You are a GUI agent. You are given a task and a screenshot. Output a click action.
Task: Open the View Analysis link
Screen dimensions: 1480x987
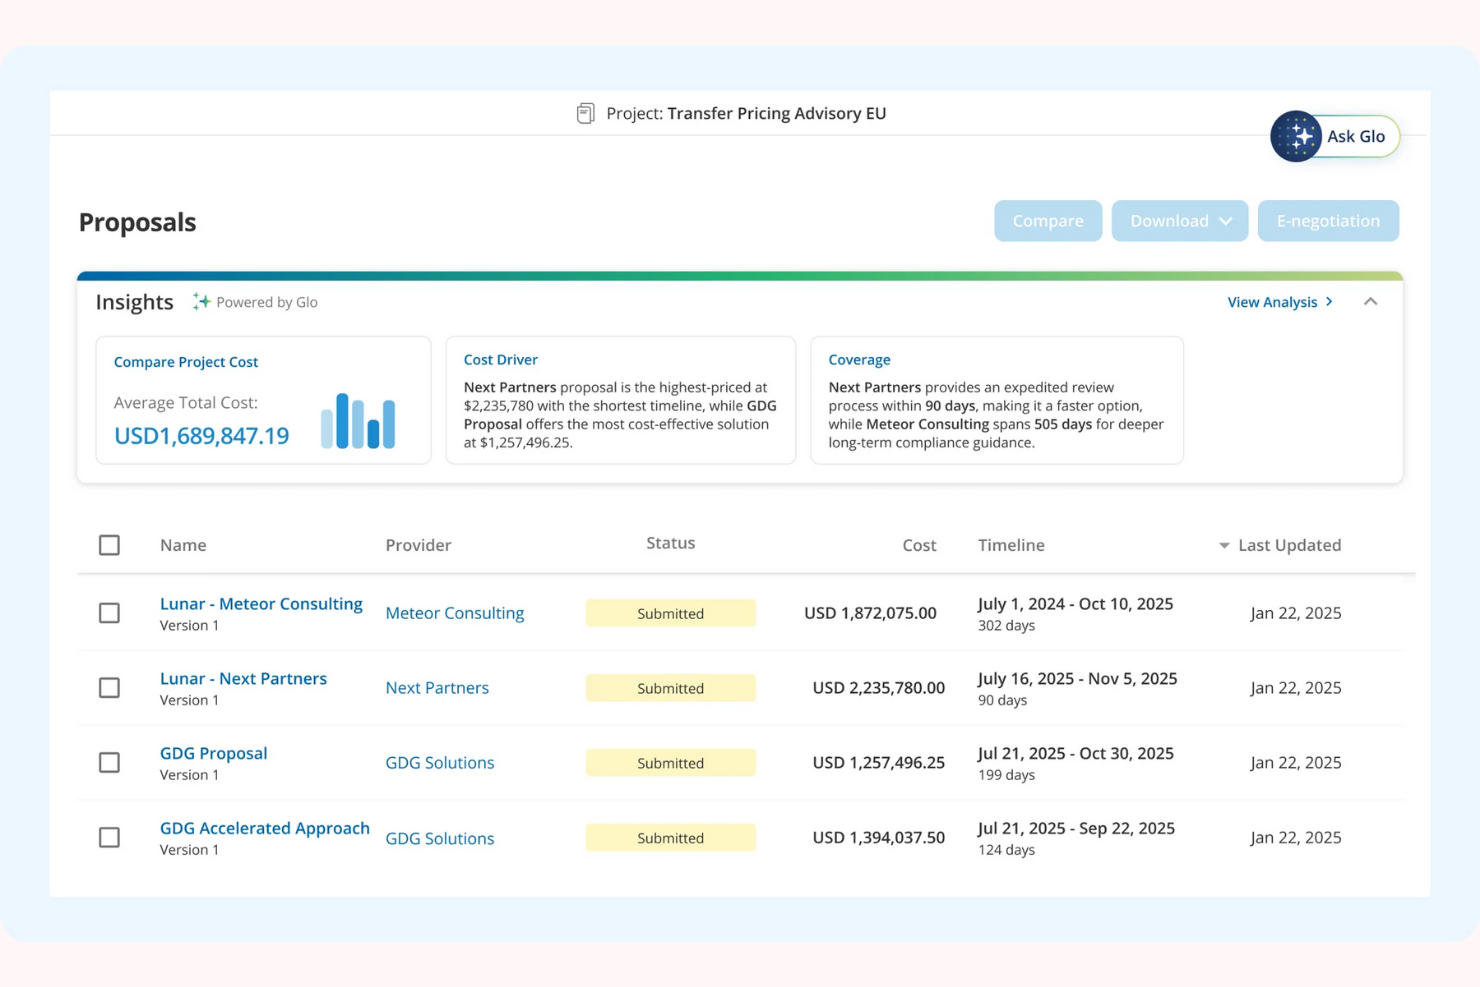1273,301
